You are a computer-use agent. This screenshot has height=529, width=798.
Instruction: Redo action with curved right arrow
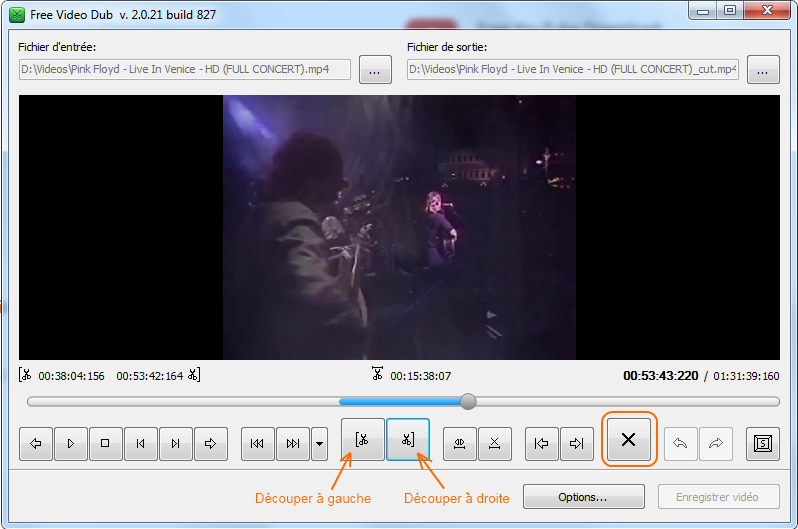tap(716, 443)
